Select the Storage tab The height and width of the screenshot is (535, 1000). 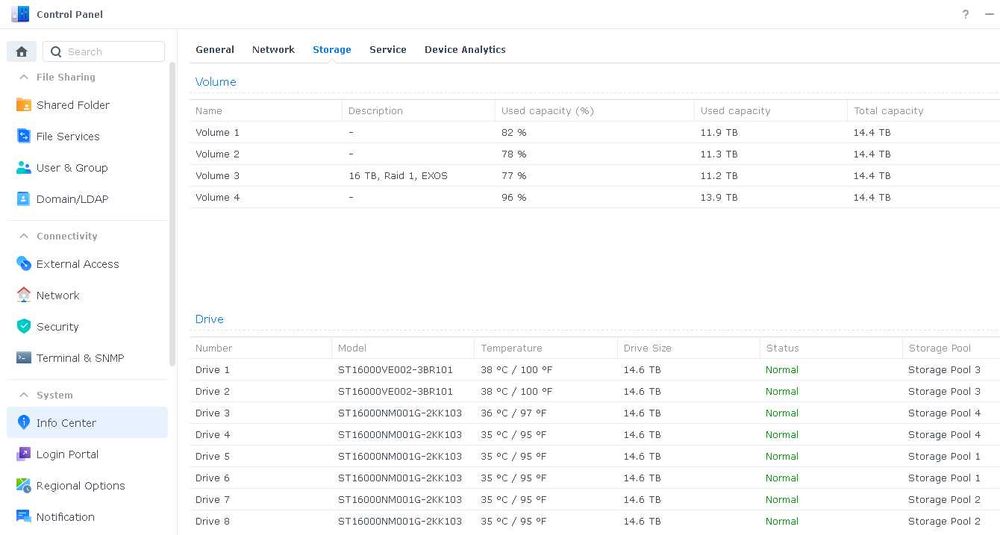(x=332, y=50)
